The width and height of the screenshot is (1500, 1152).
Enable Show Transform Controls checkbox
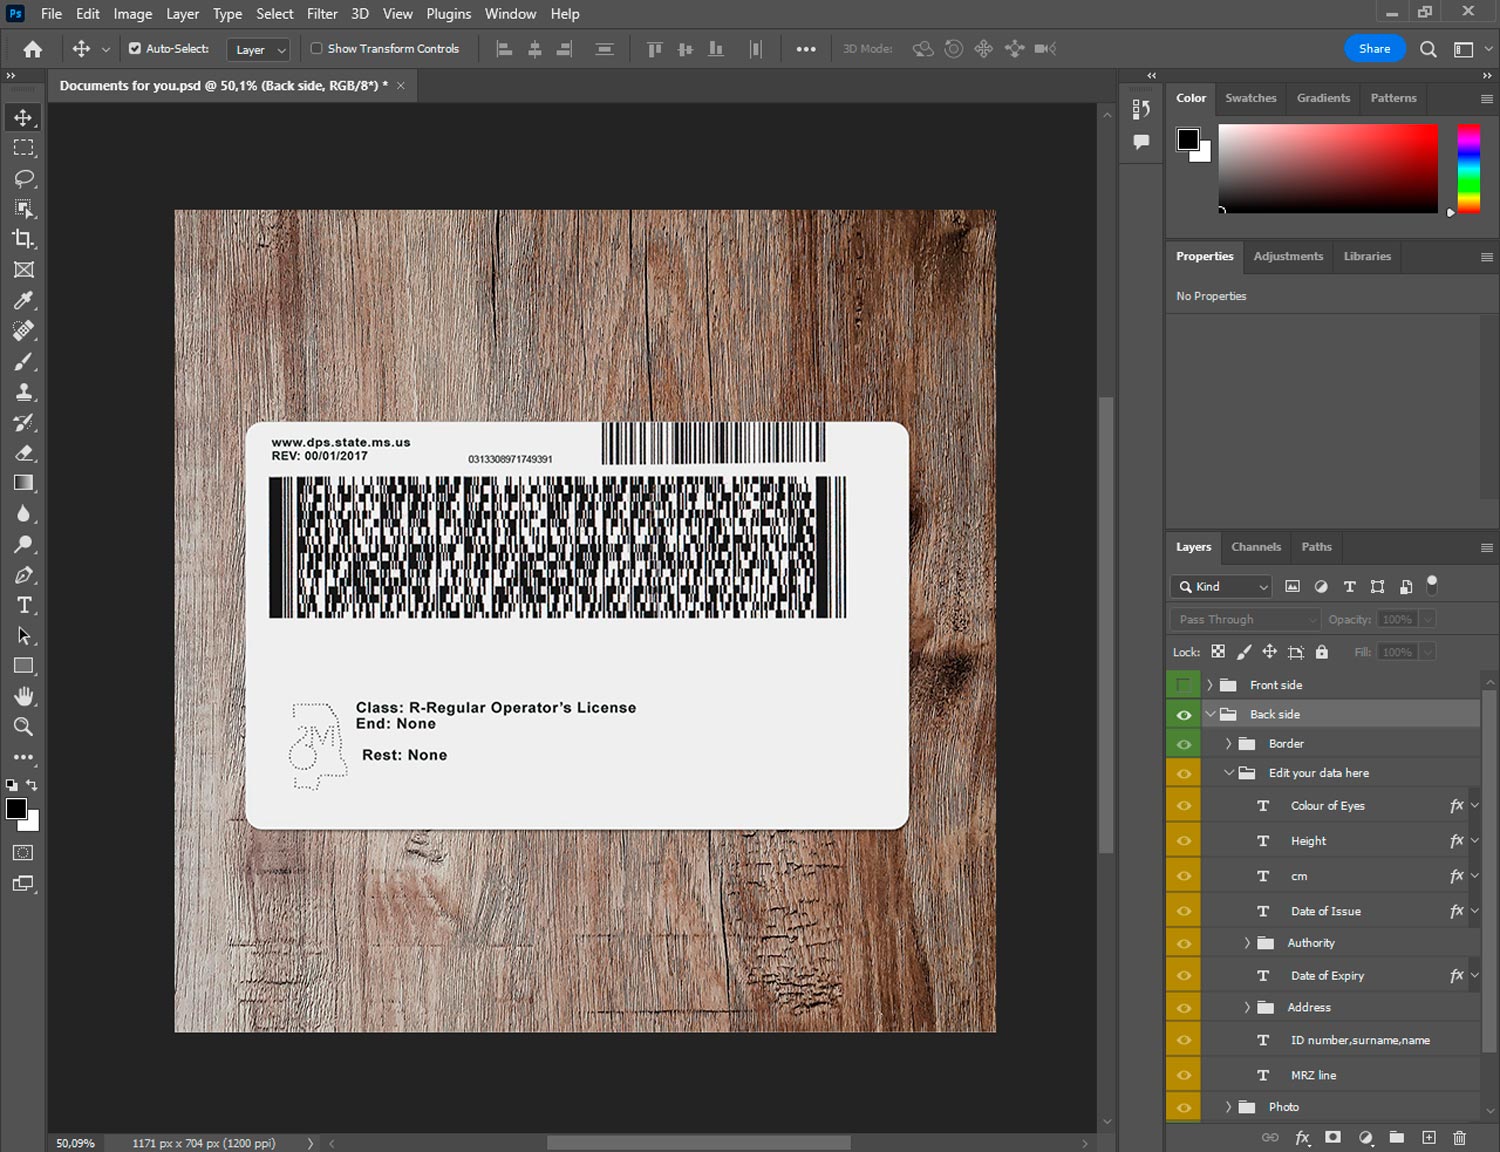pyautogui.click(x=316, y=48)
